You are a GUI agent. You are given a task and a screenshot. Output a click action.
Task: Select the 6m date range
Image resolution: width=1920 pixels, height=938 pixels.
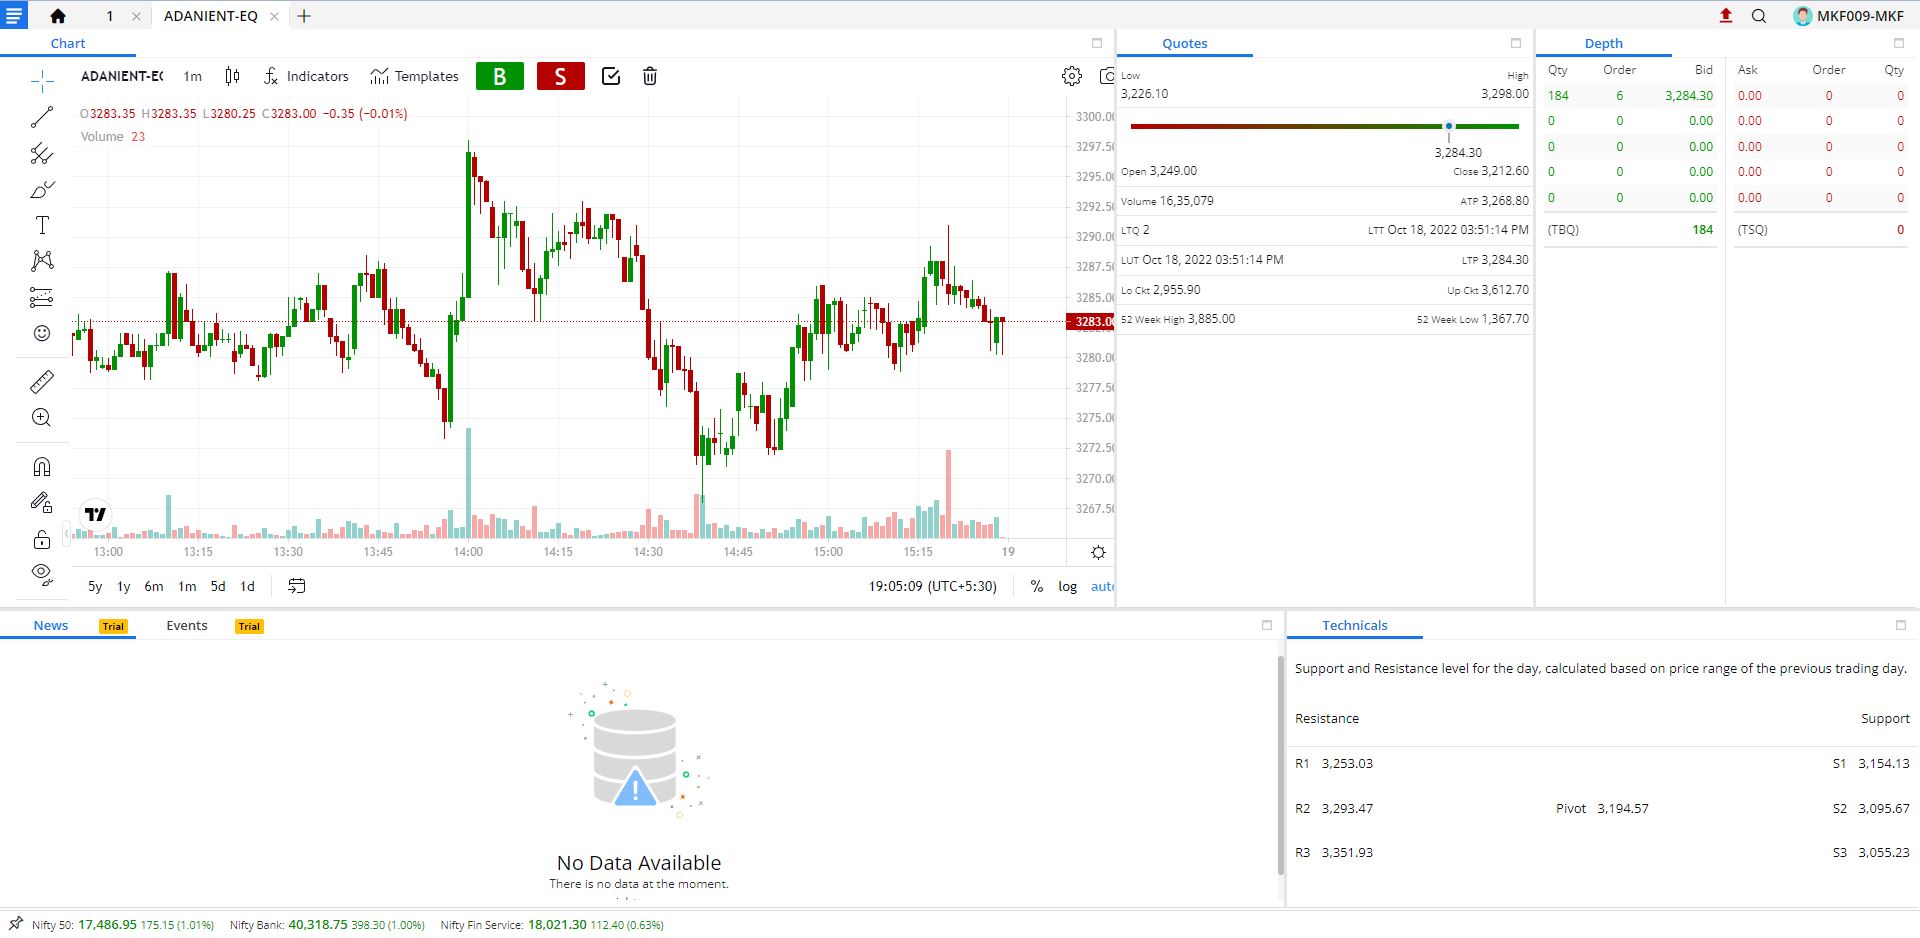click(154, 586)
